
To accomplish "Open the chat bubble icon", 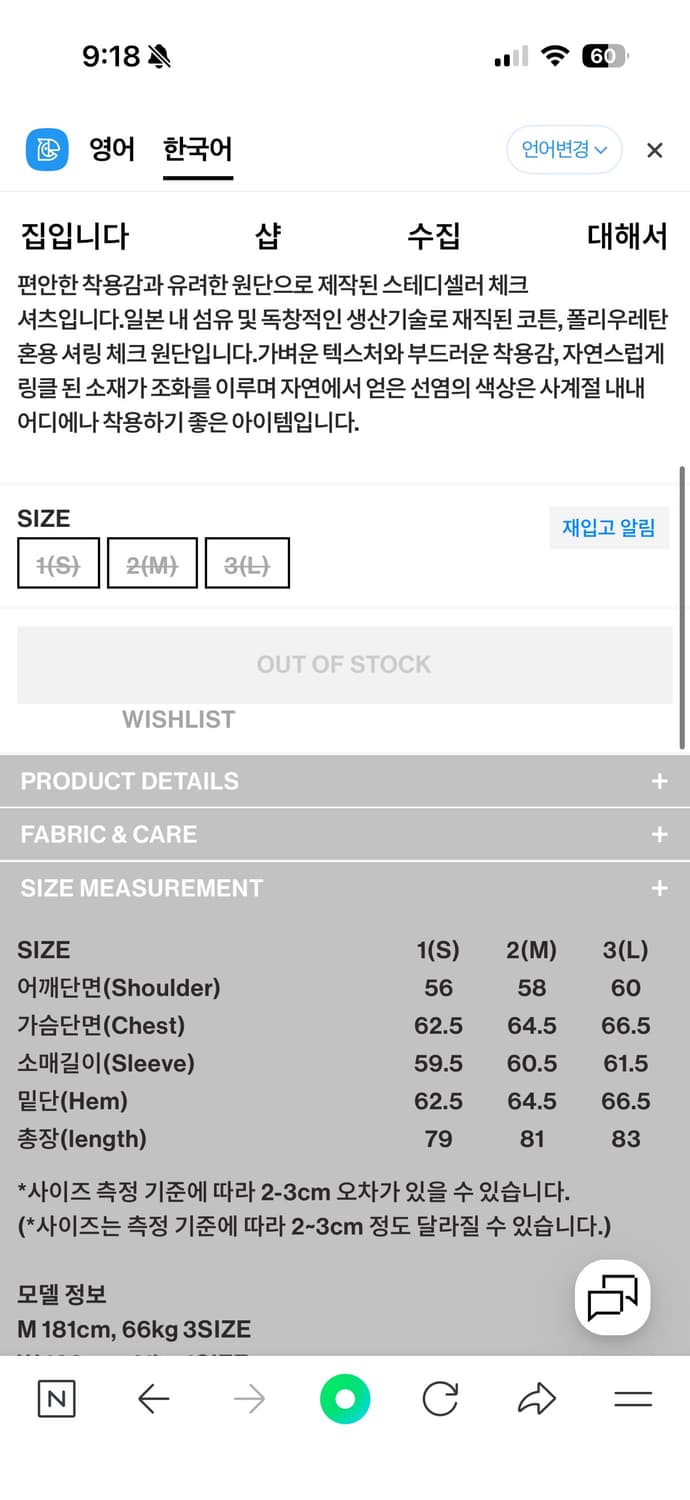I will click(612, 1297).
